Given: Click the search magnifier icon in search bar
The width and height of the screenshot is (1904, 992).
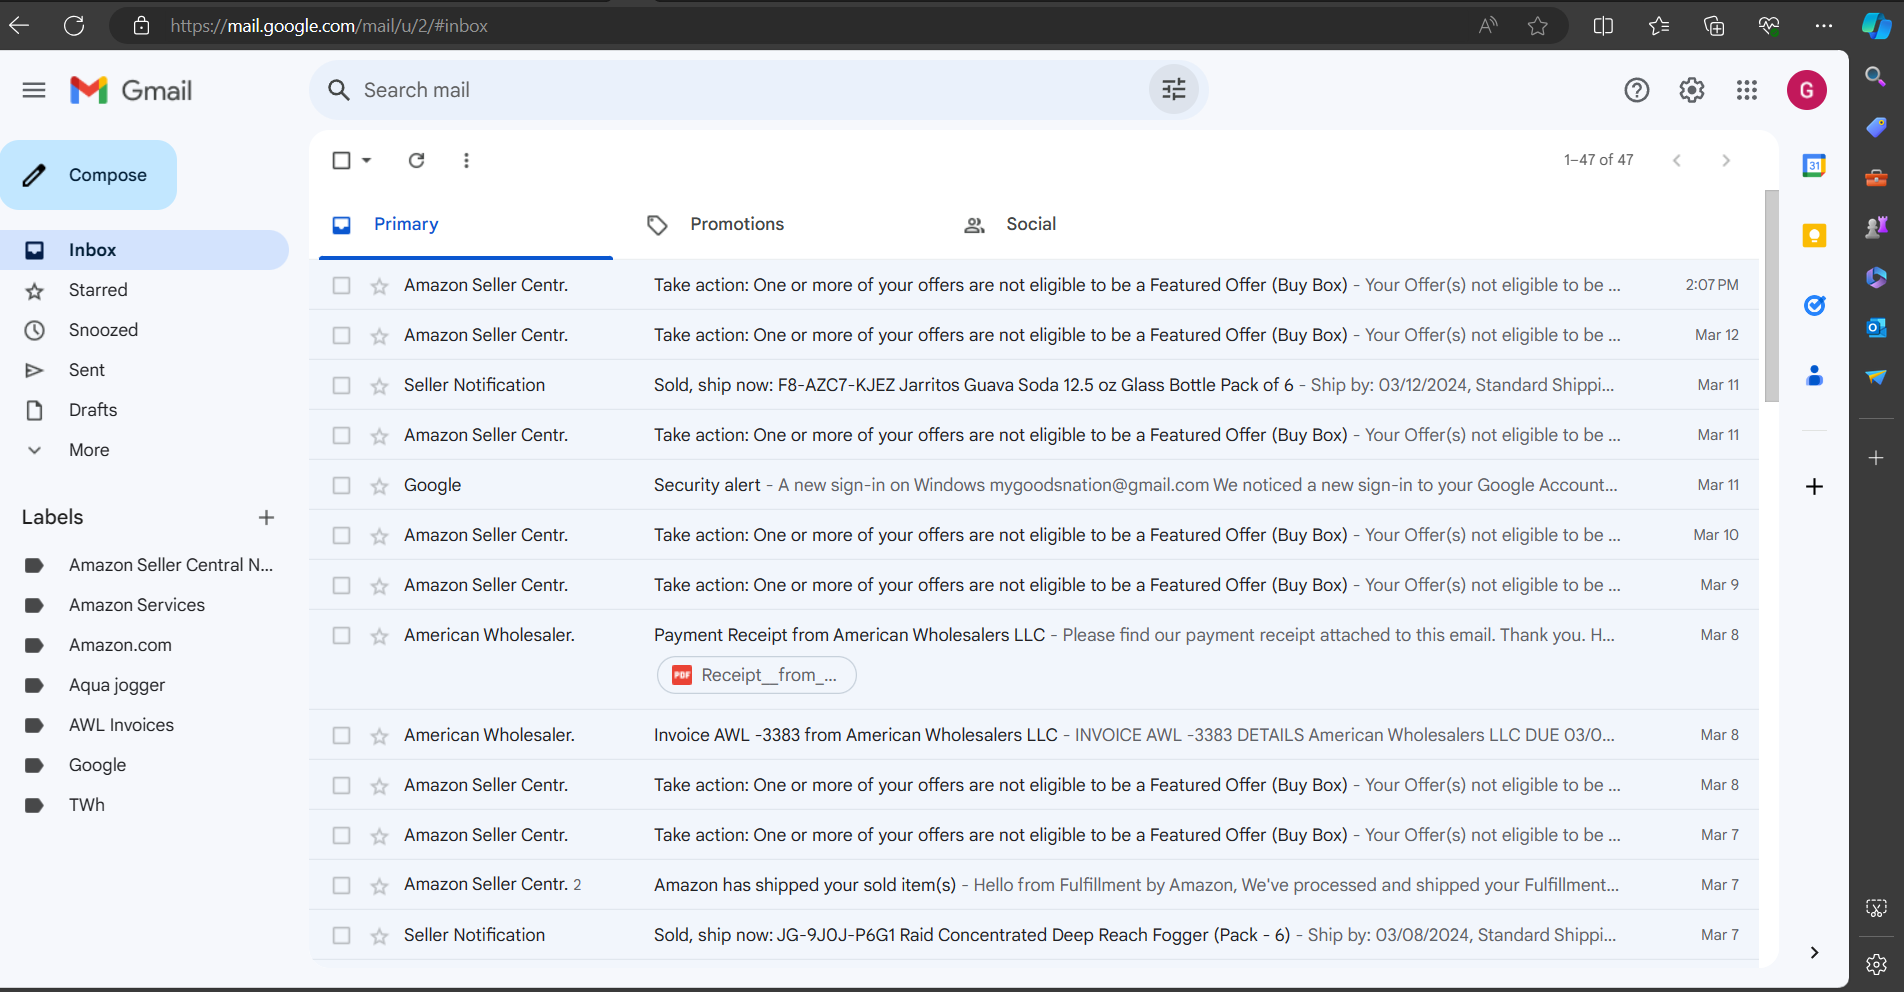Looking at the screenshot, I should pyautogui.click(x=339, y=90).
